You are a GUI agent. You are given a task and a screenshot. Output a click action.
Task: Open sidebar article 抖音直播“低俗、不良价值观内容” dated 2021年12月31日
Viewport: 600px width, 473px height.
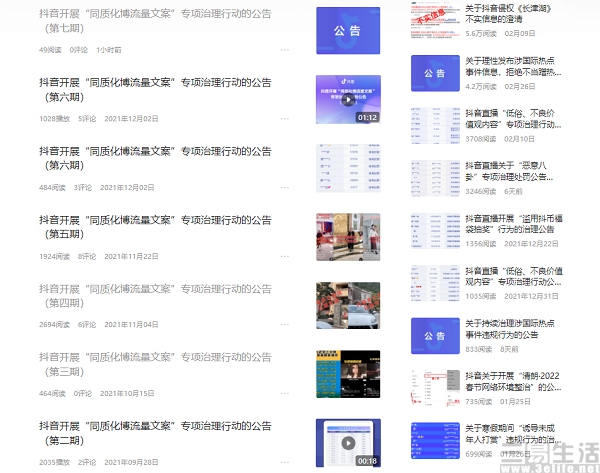click(x=514, y=276)
